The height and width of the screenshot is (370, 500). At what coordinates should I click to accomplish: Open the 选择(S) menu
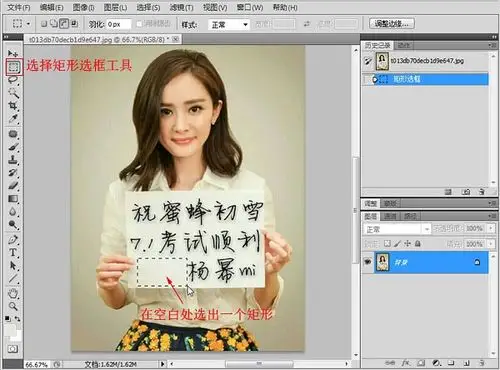(x=148, y=7)
